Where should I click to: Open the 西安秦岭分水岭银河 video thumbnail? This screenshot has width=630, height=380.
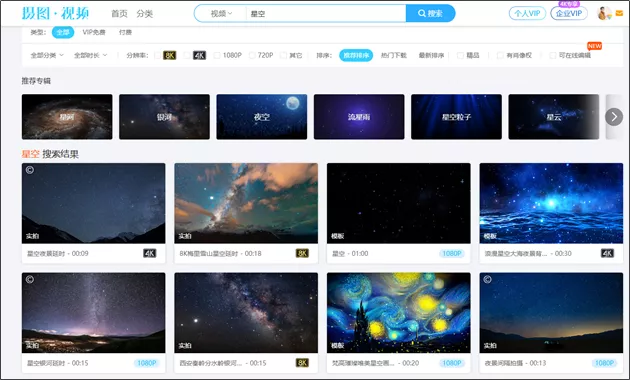(x=246, y=313)
